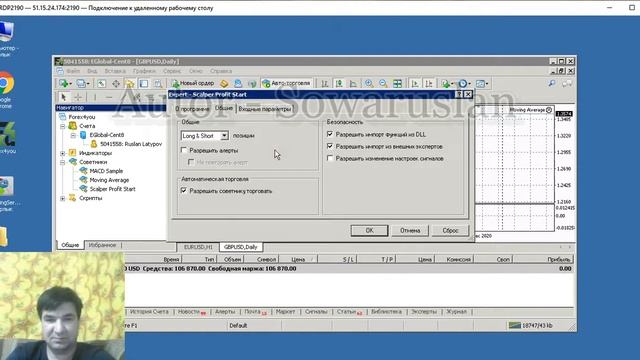Click the MetaEditor yellow book icon
Image resolution: width=640 pixels, height=360 pixels.
point(224,84)
